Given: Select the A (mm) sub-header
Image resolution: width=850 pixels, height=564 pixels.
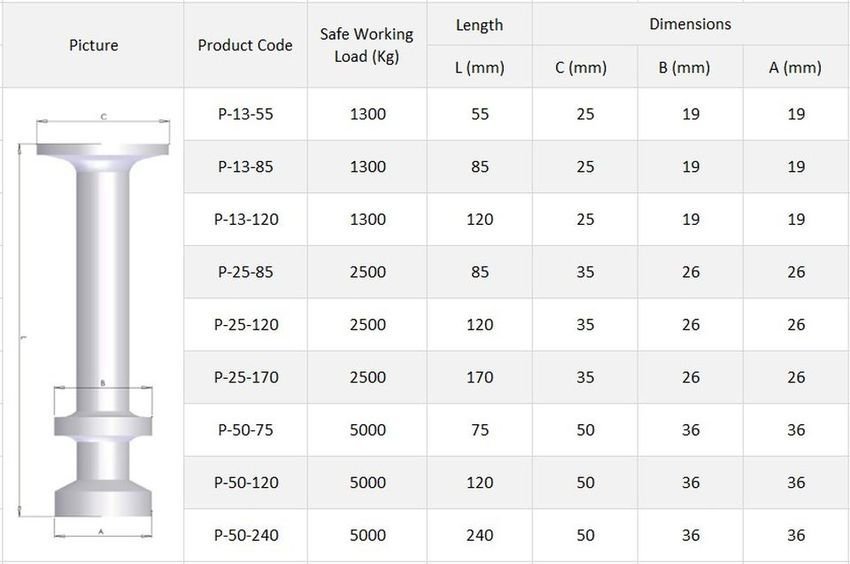Looking at the screenshot, I should tap(795, 68).
